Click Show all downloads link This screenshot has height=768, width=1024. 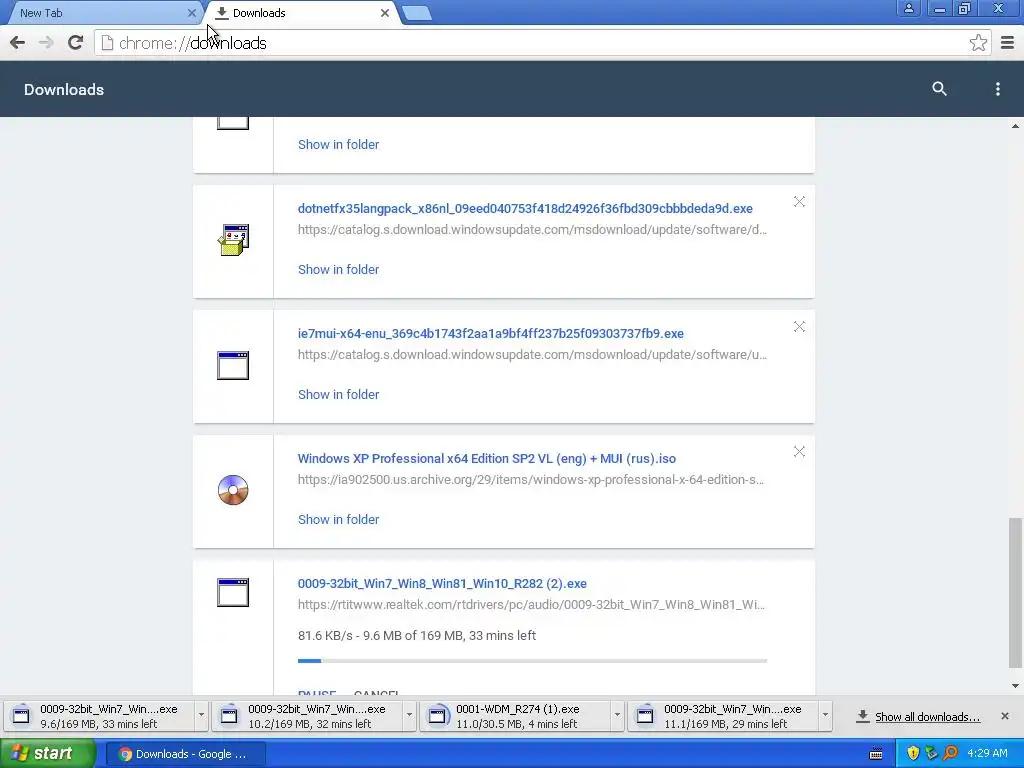point(927,717)
